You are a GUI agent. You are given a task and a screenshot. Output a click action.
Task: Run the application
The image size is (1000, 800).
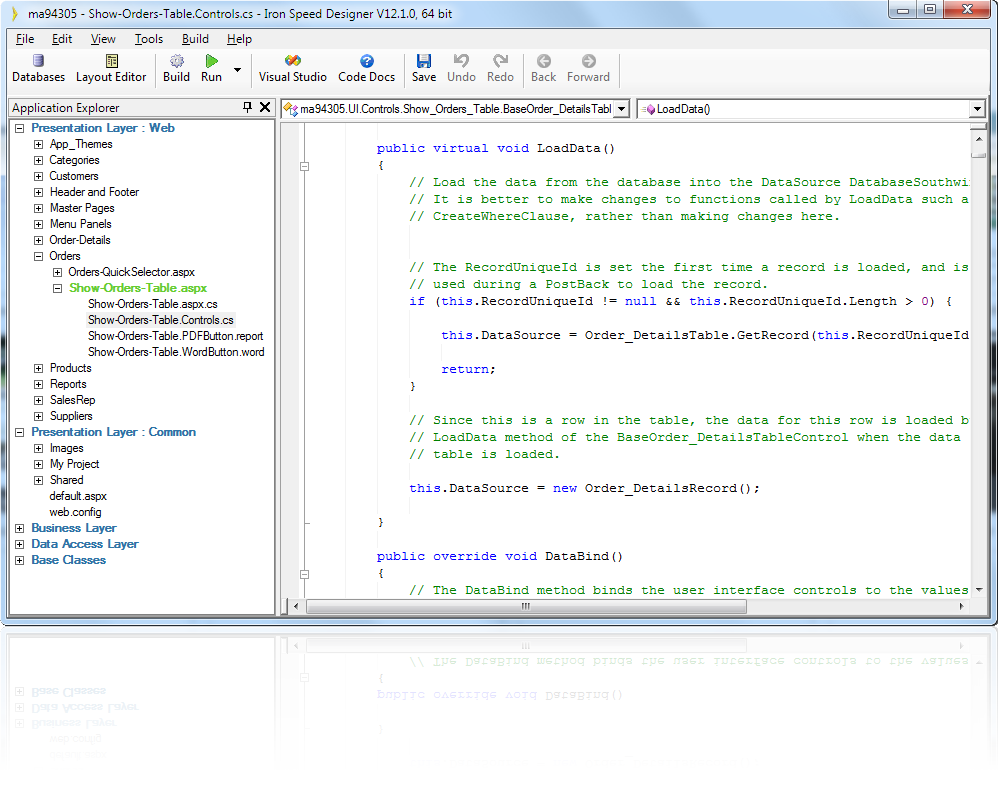[210, 70]
